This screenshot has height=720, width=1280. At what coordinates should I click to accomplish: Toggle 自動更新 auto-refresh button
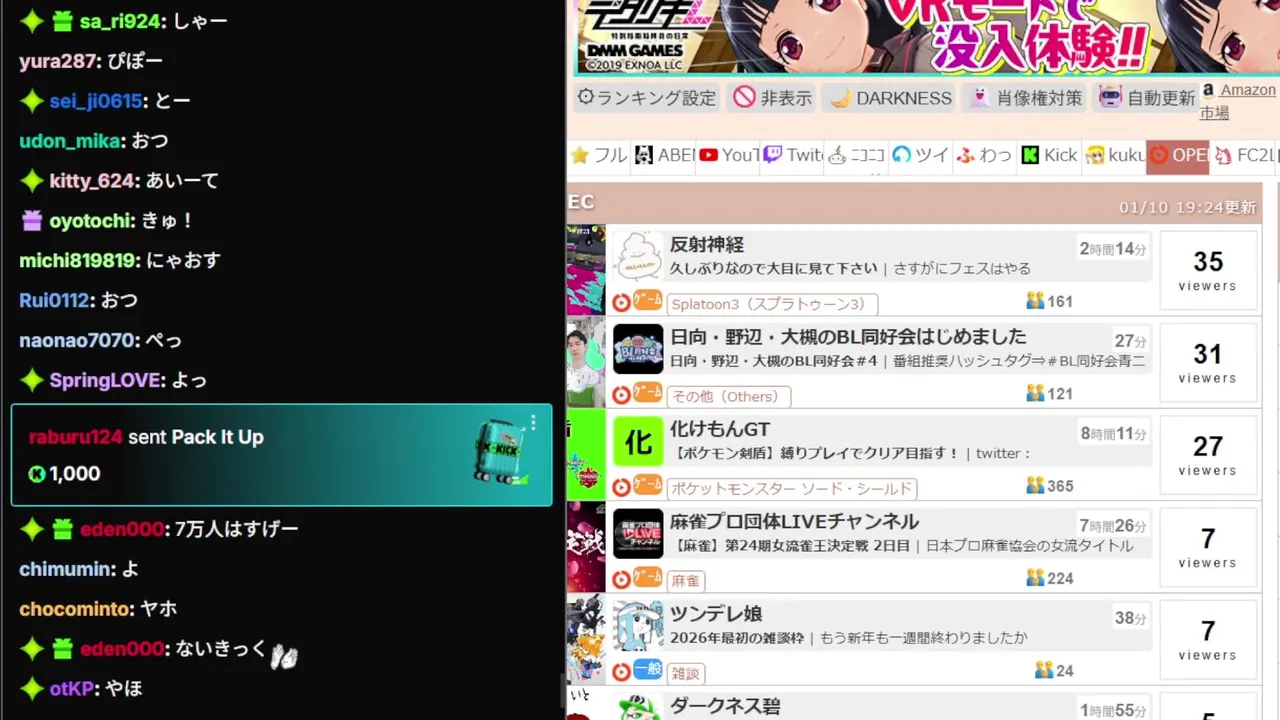[1146, 98]
